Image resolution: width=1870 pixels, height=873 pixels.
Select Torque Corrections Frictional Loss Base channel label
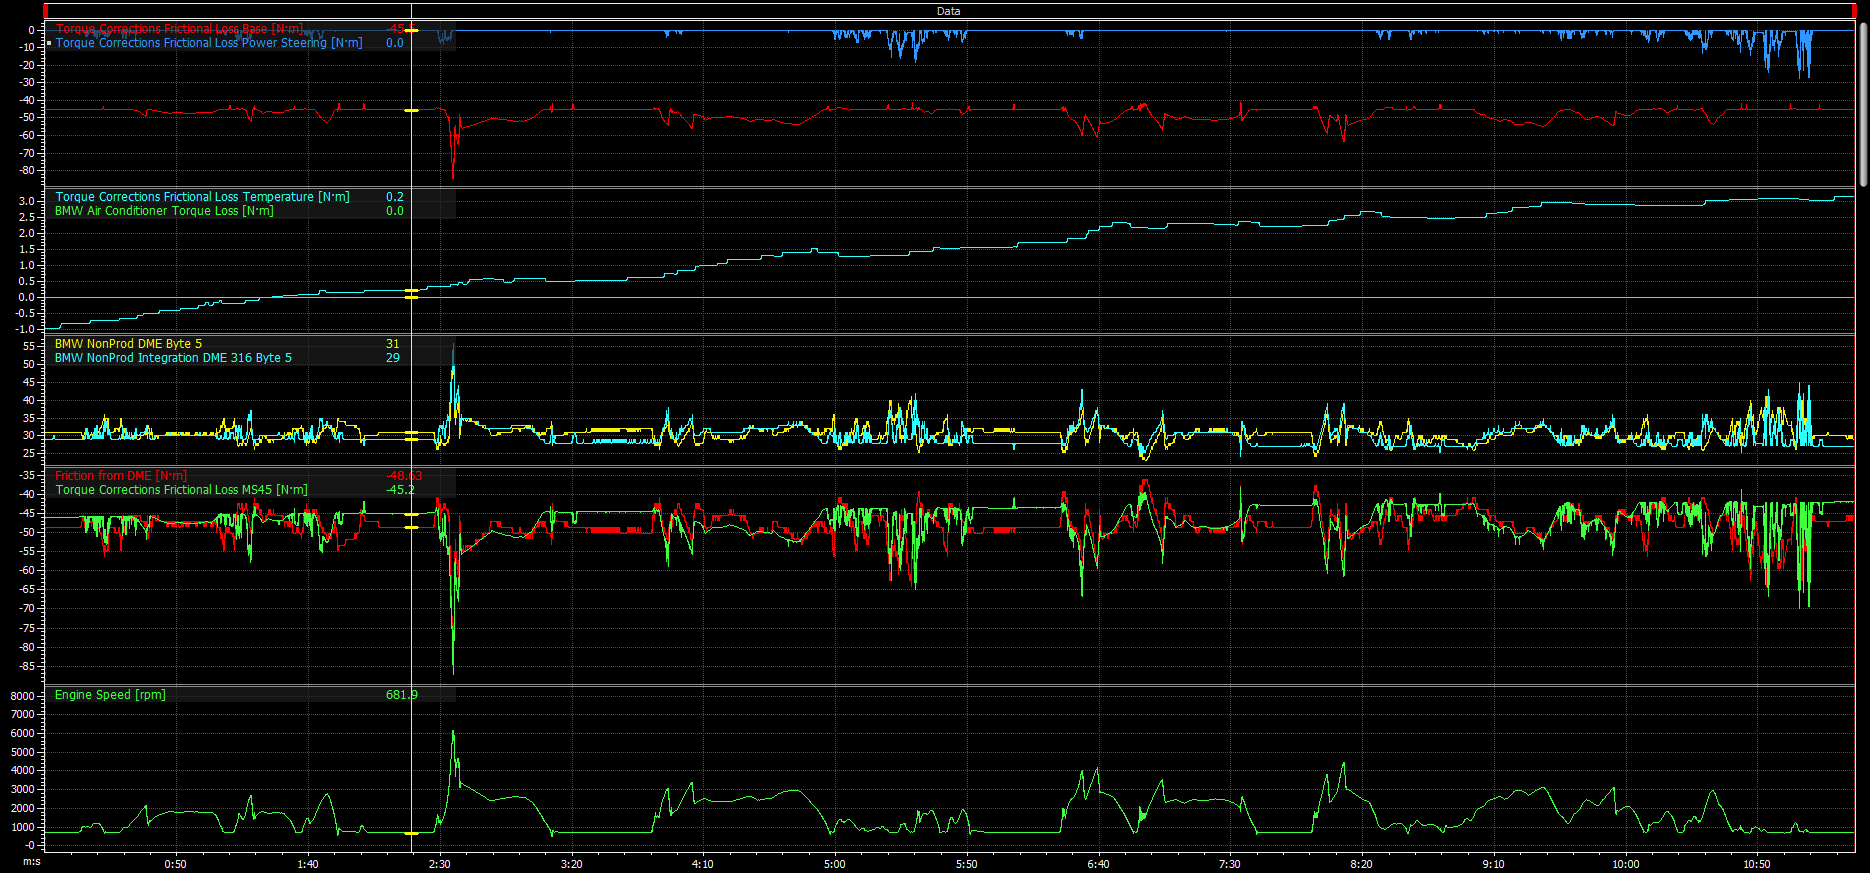pyautogui.click(x=178, y=29)
